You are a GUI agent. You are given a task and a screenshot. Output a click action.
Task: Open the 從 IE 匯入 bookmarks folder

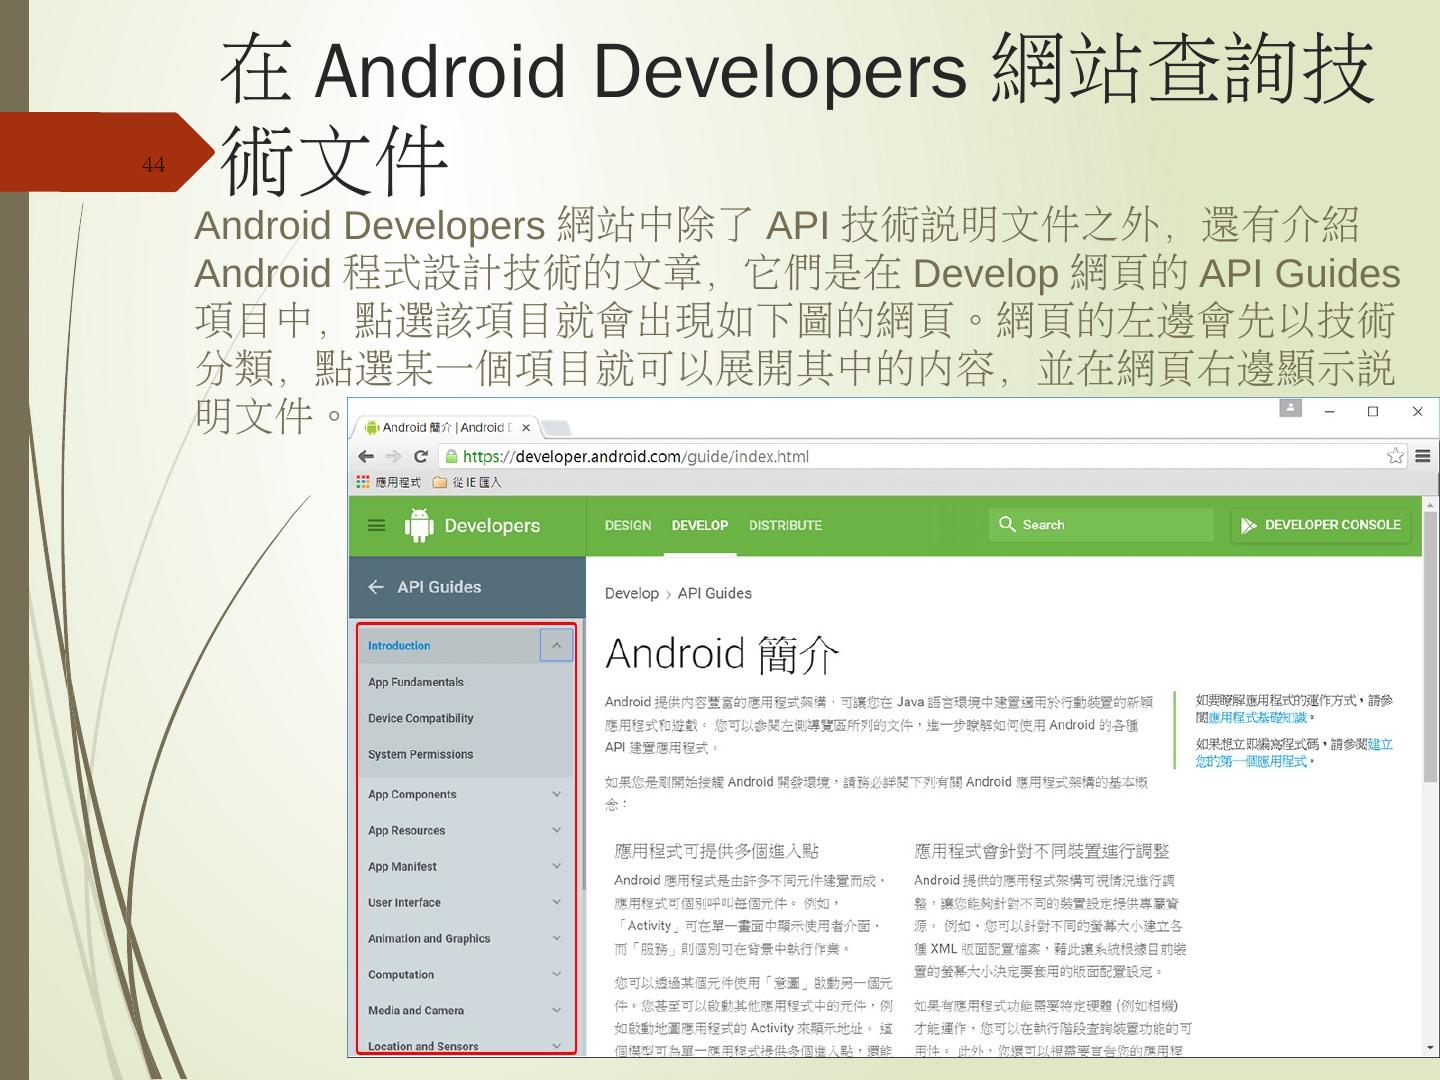pos(467,482)
